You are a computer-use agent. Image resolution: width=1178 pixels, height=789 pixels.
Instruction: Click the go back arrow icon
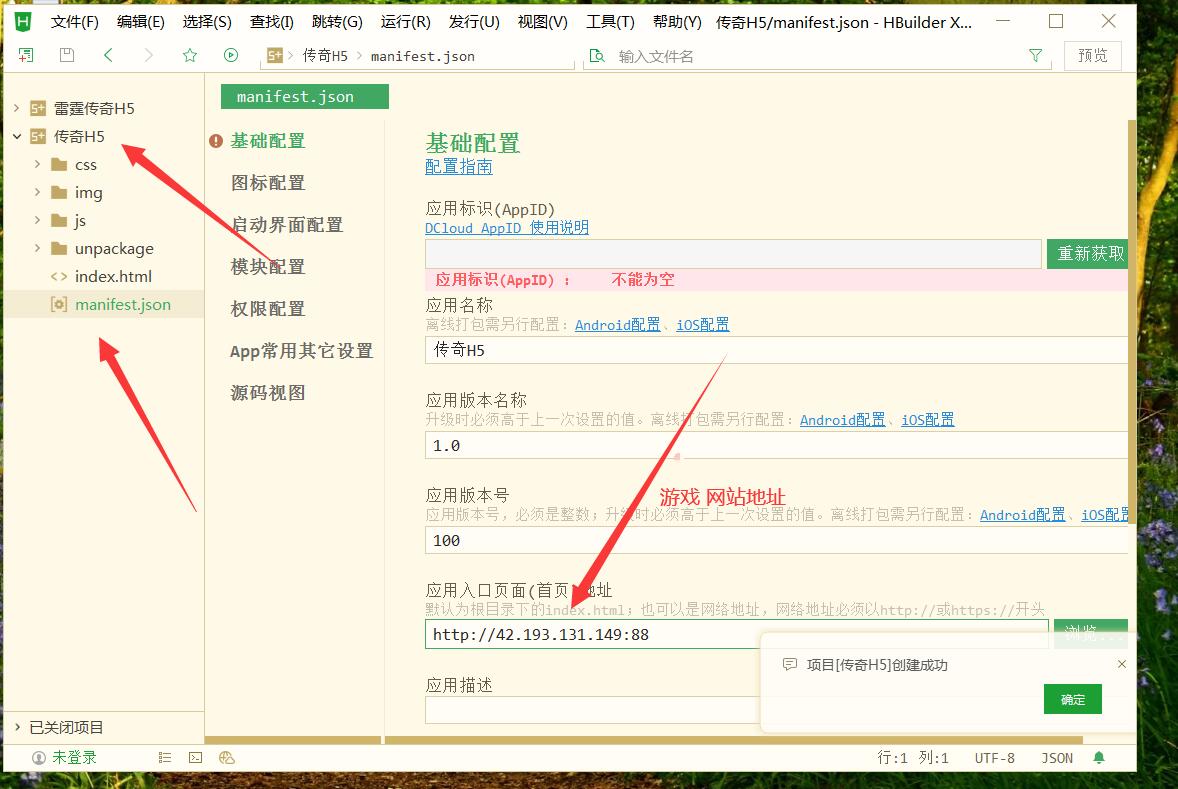(x=108, y=56)
